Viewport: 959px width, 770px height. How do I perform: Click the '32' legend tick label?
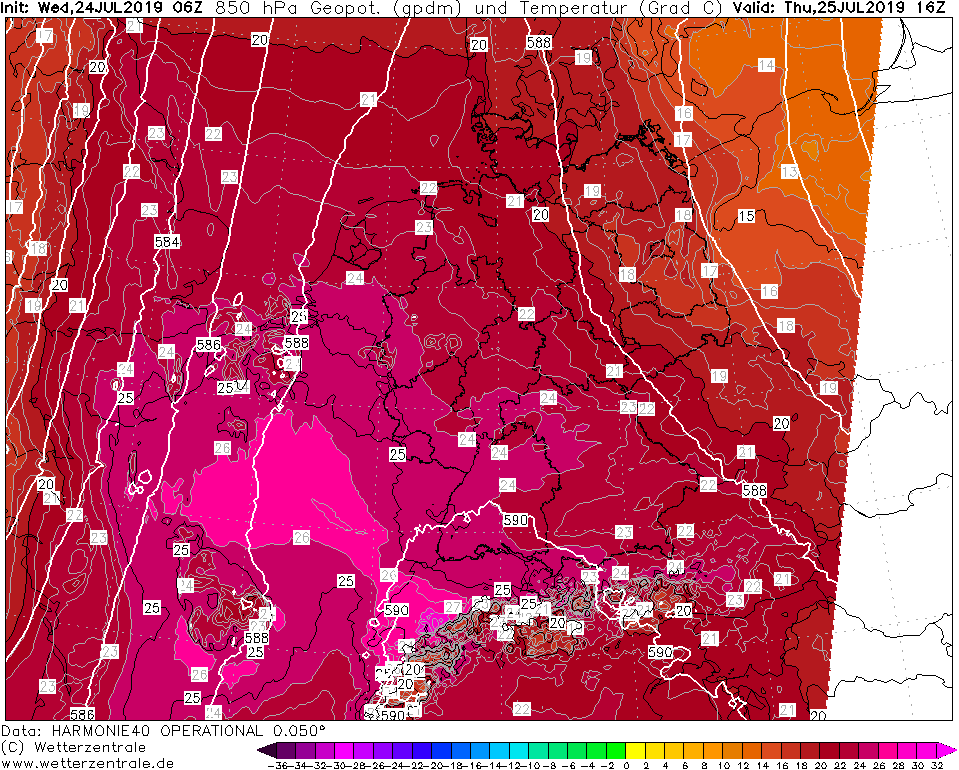point(937,765)
